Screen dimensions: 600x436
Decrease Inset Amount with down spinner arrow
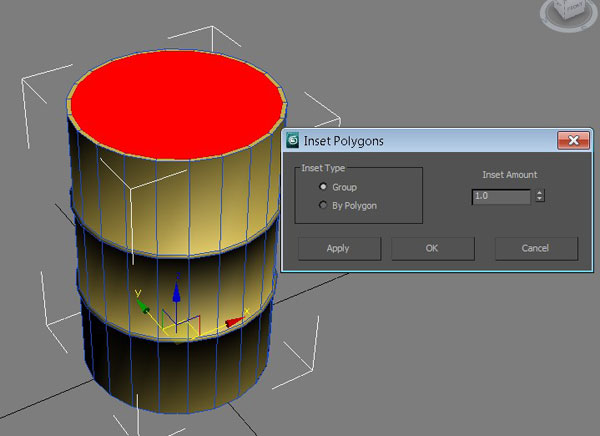pos(540,200)
